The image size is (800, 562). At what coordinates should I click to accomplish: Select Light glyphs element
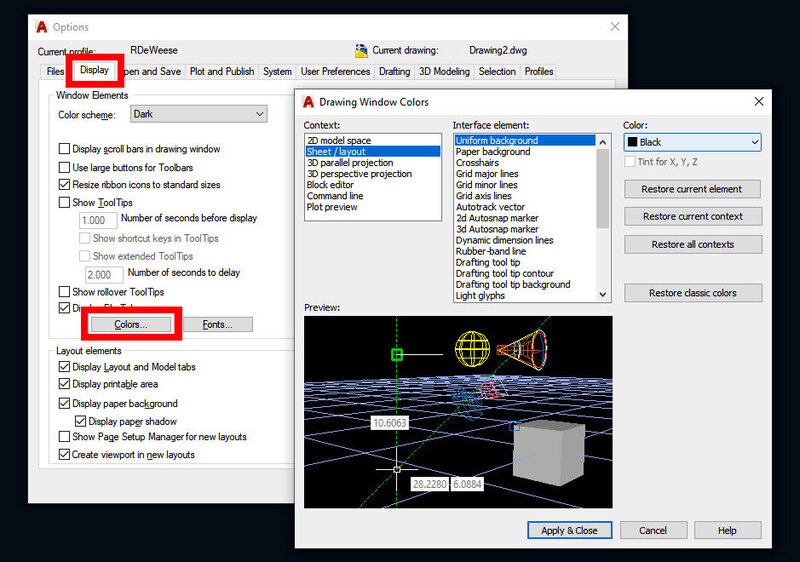point(525,296)
